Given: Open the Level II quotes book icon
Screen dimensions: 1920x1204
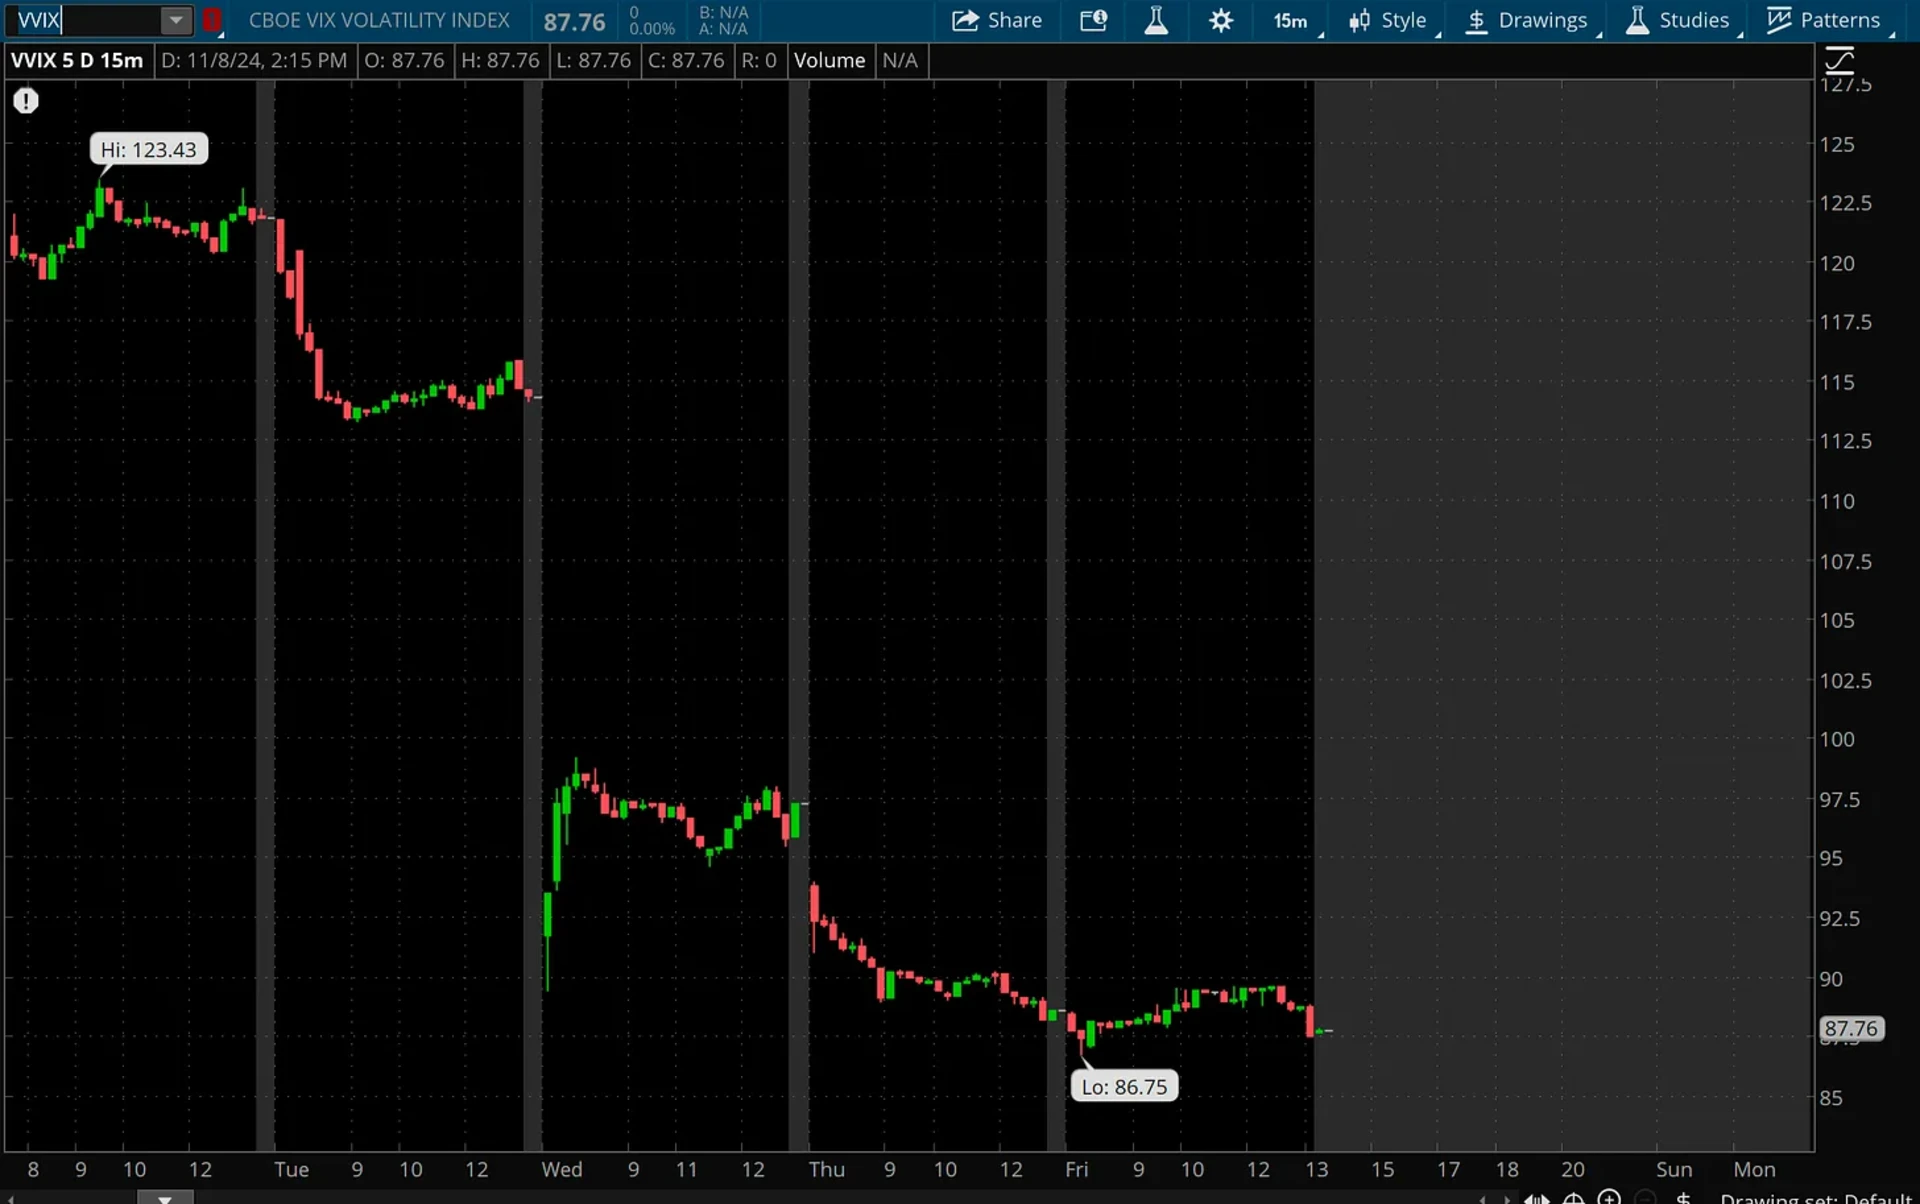Looking at the screenshot, I should (x=1093, y=20).
